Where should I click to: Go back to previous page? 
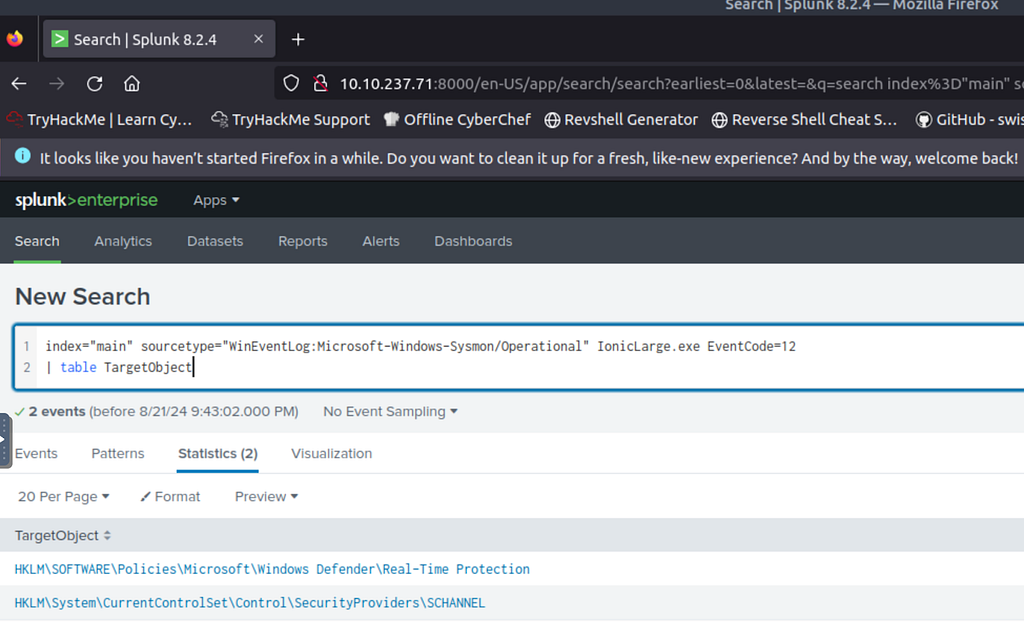click(19, 84)
